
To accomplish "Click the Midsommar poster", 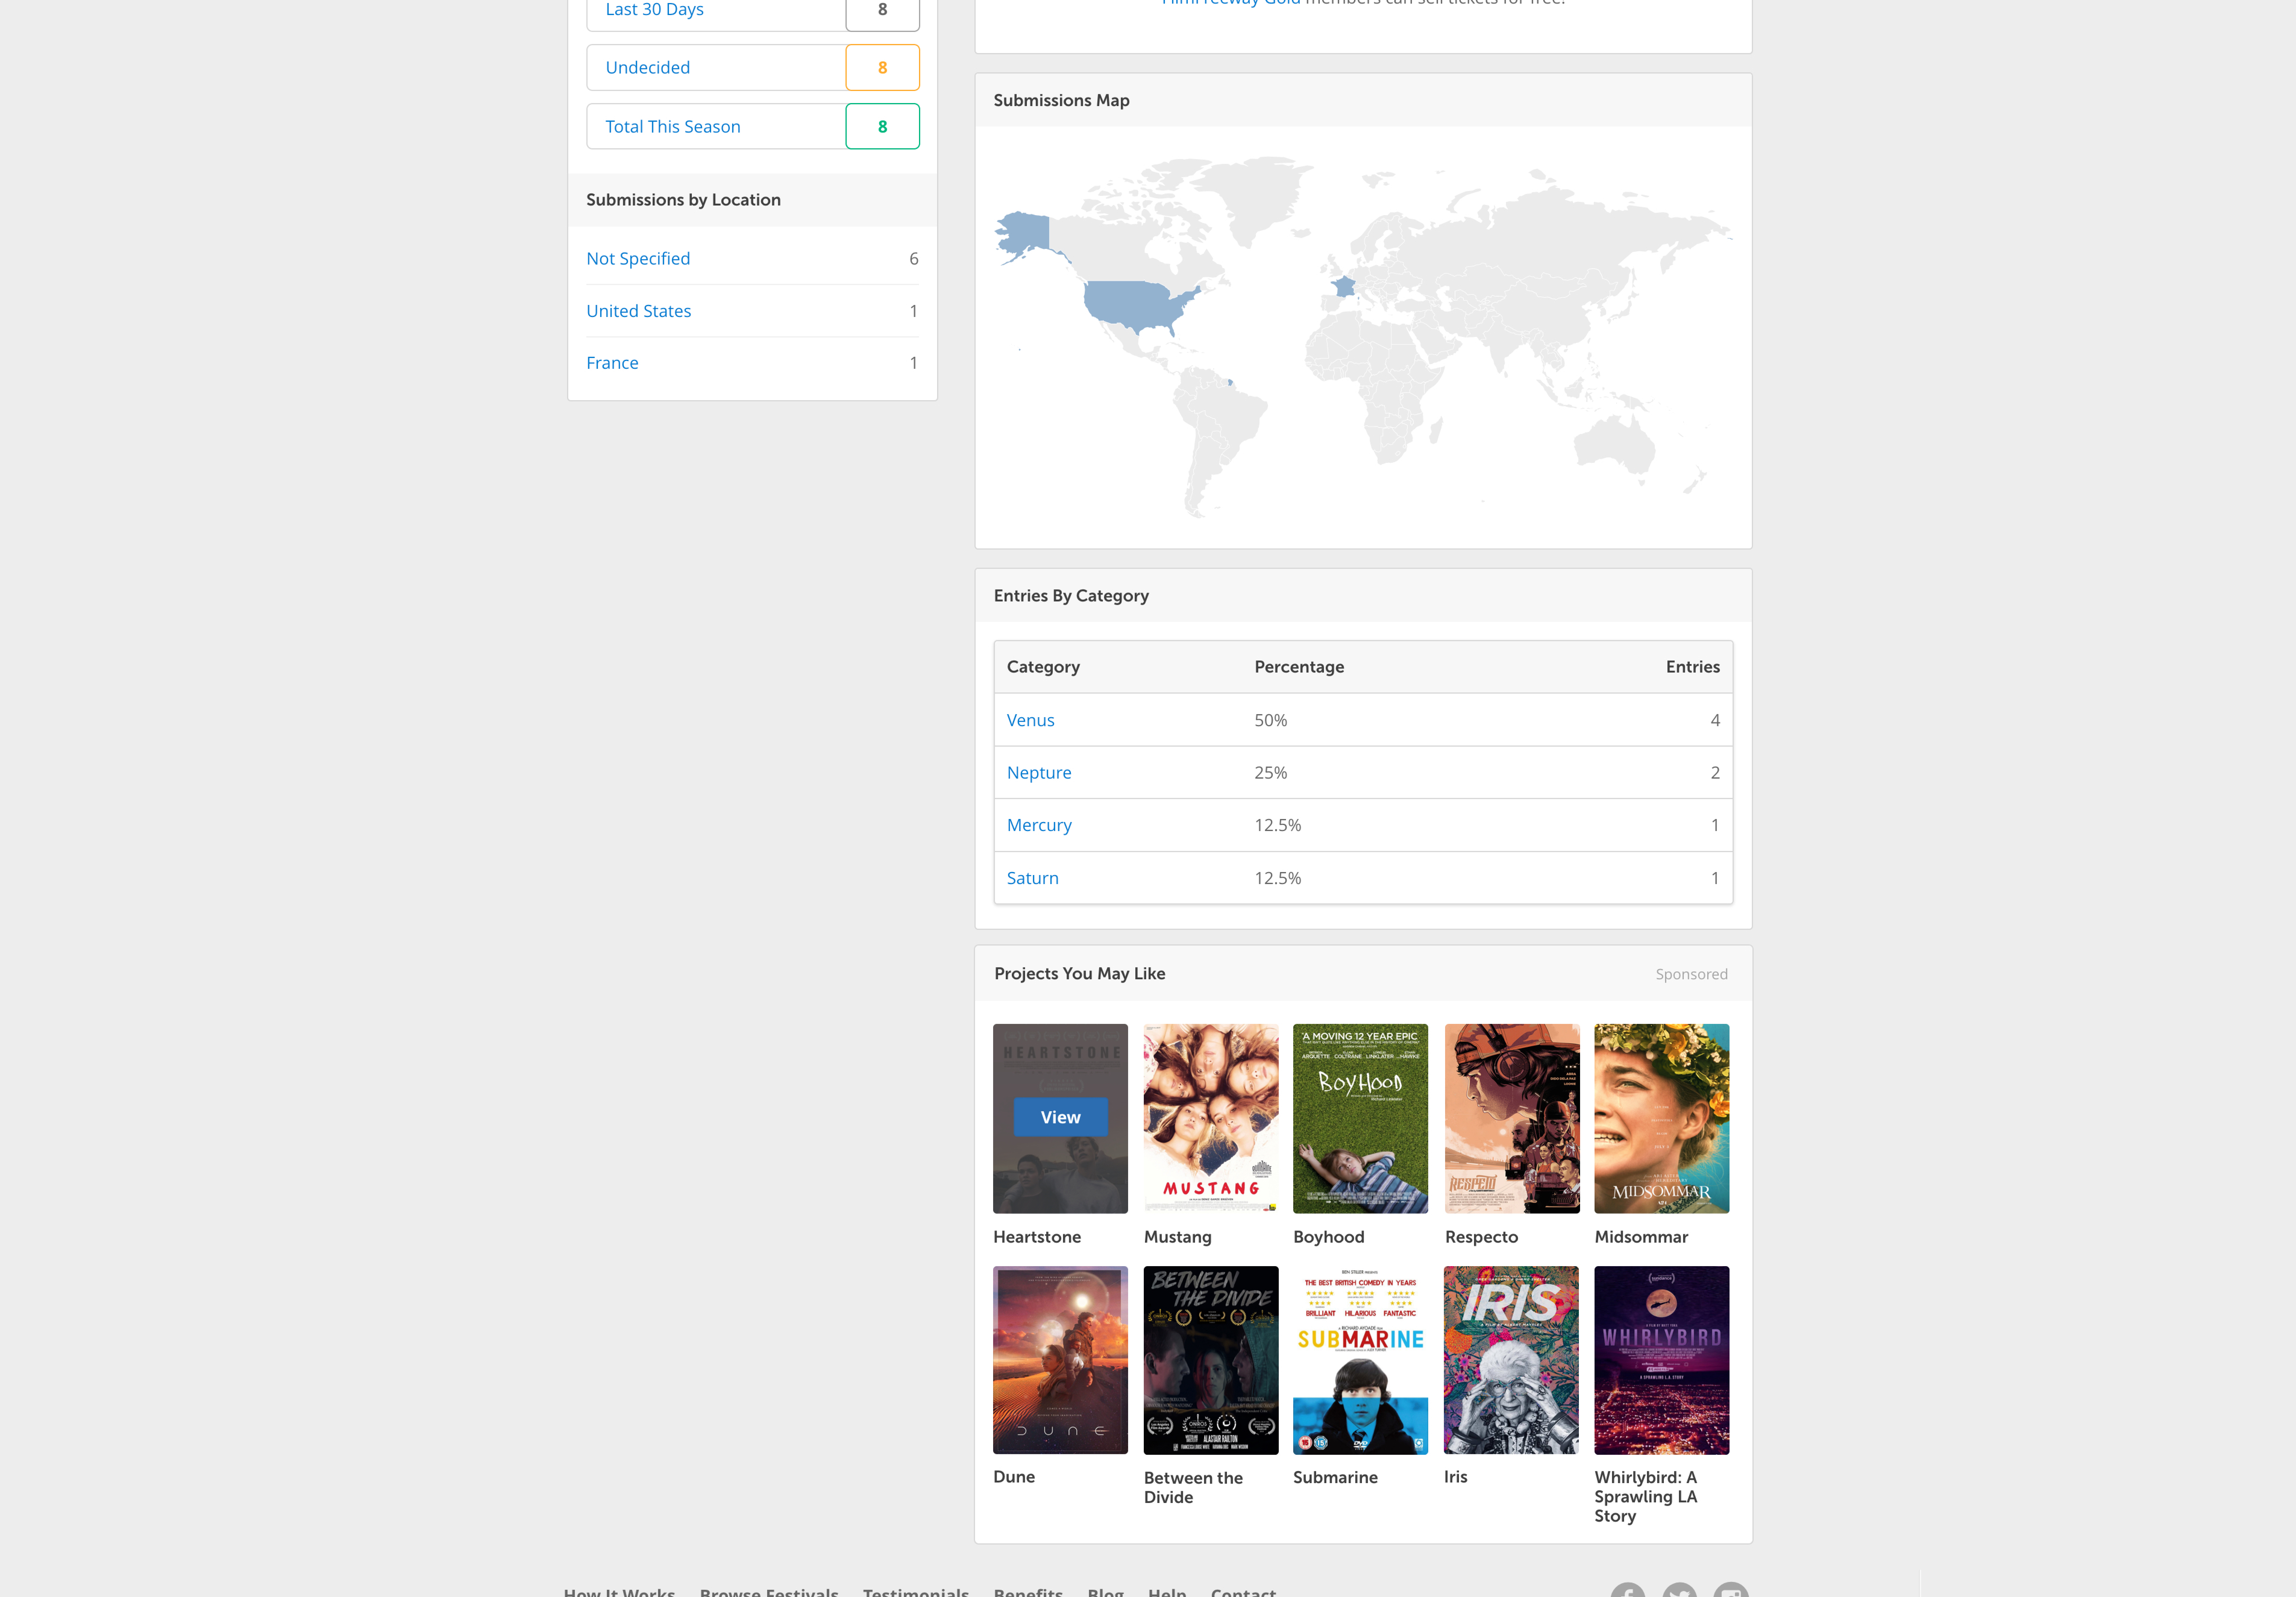I will pos(1661,1118).
